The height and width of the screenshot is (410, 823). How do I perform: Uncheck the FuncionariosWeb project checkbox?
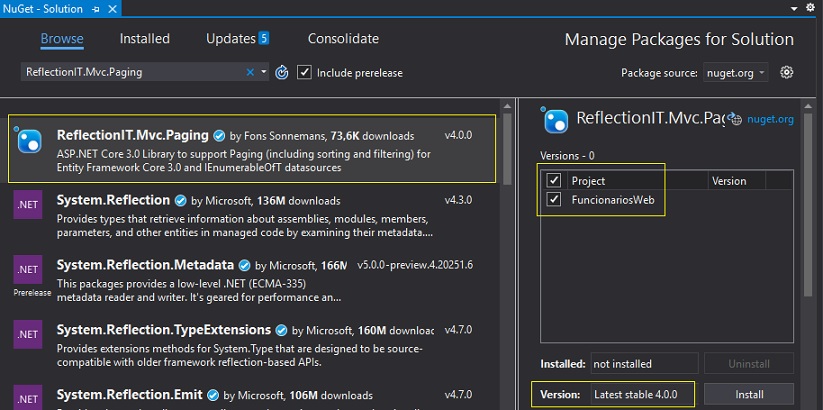(x=554, y=199)
